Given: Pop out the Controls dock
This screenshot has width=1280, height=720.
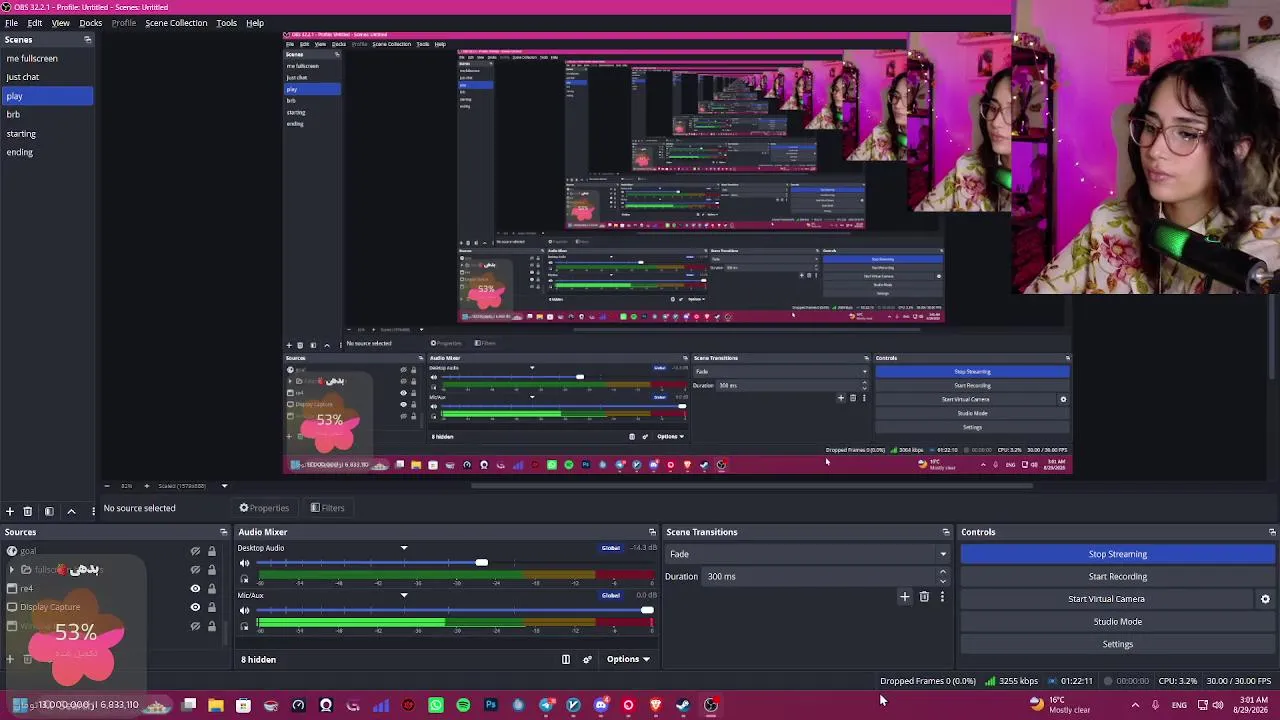Looking at the screenshot, I should [x=1272, y=532].
